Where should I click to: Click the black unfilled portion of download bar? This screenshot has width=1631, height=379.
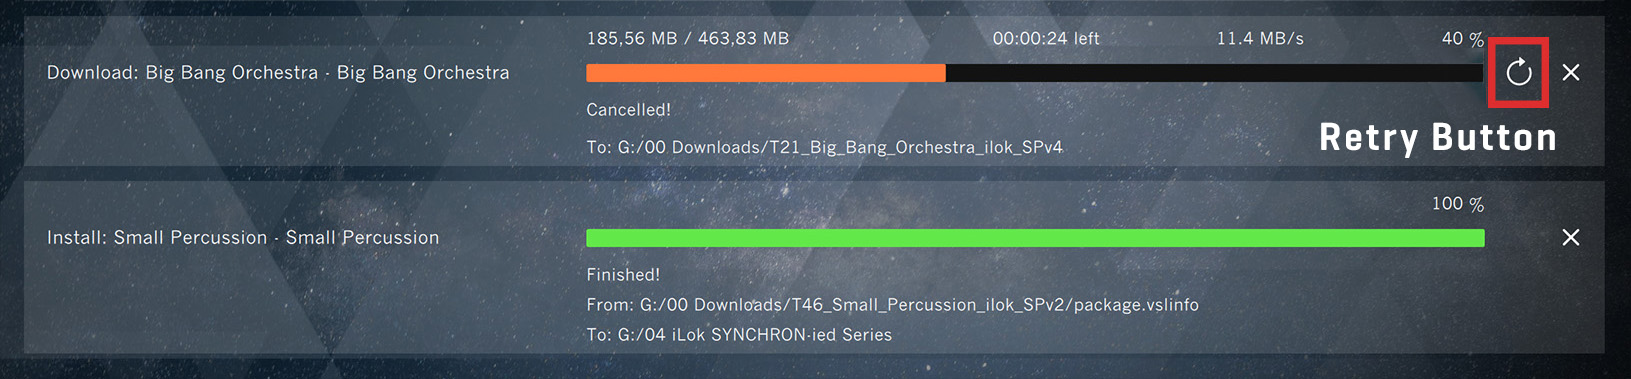click(1215, 73)
